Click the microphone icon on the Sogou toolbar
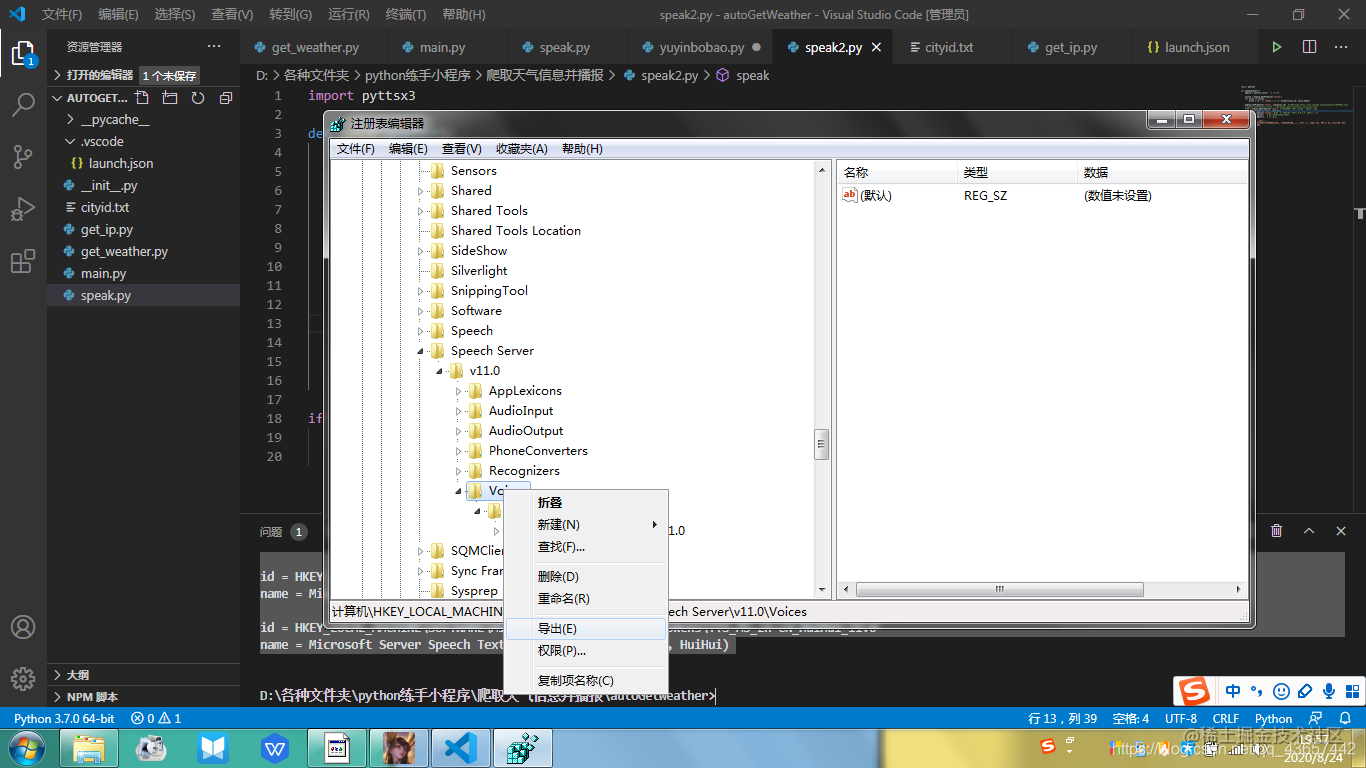 pos(1329,691)
